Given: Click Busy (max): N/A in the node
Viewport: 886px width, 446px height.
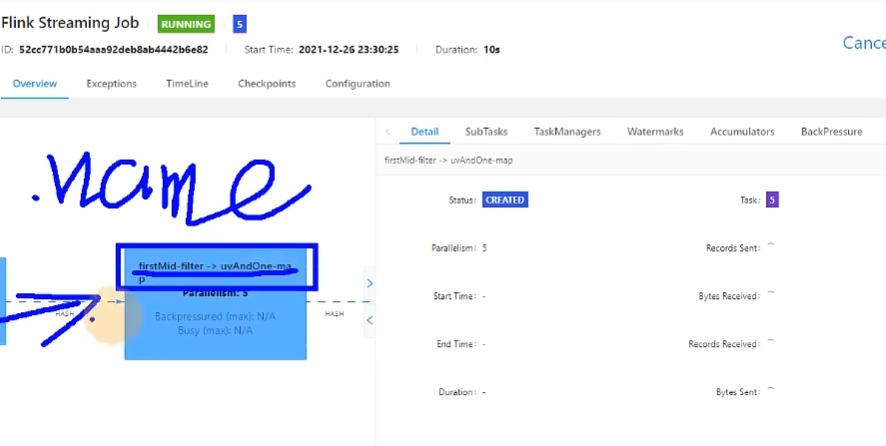Looking at the screenshot, I should click(215, 330).
